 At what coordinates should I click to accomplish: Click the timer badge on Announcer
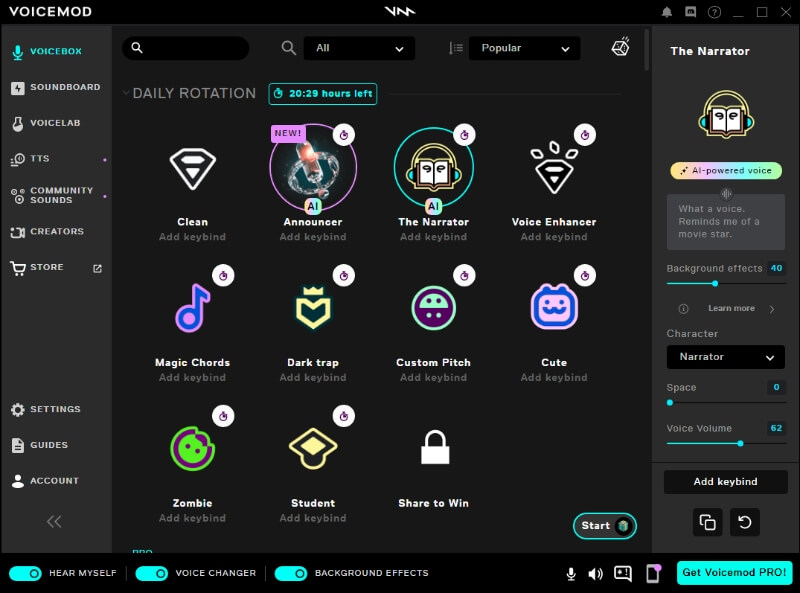tap(344, 135)
